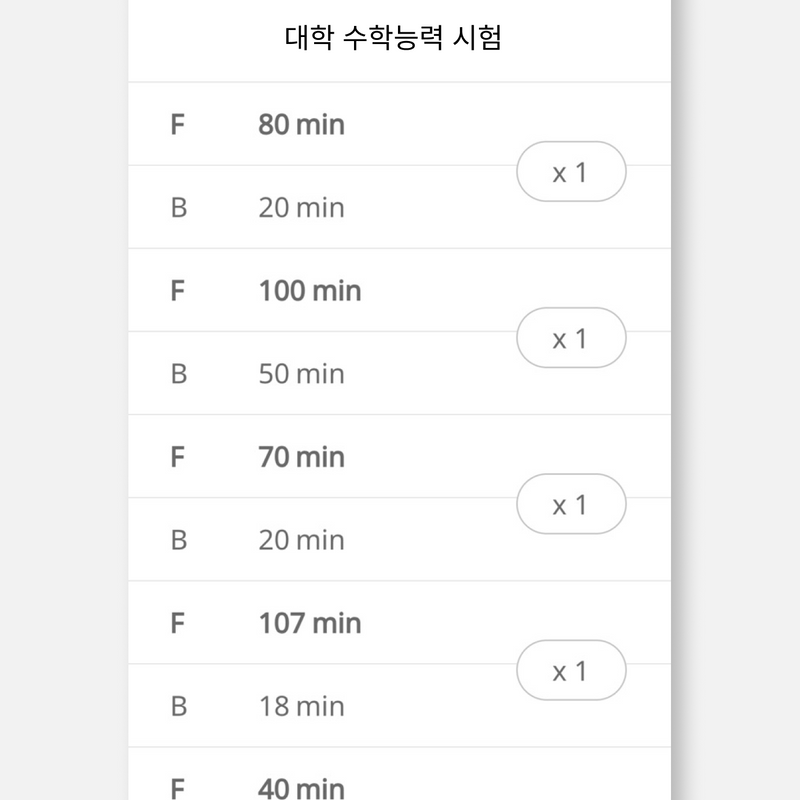Click the F label beside 107 min
800x800 pixels.
[x=178, y=623]
